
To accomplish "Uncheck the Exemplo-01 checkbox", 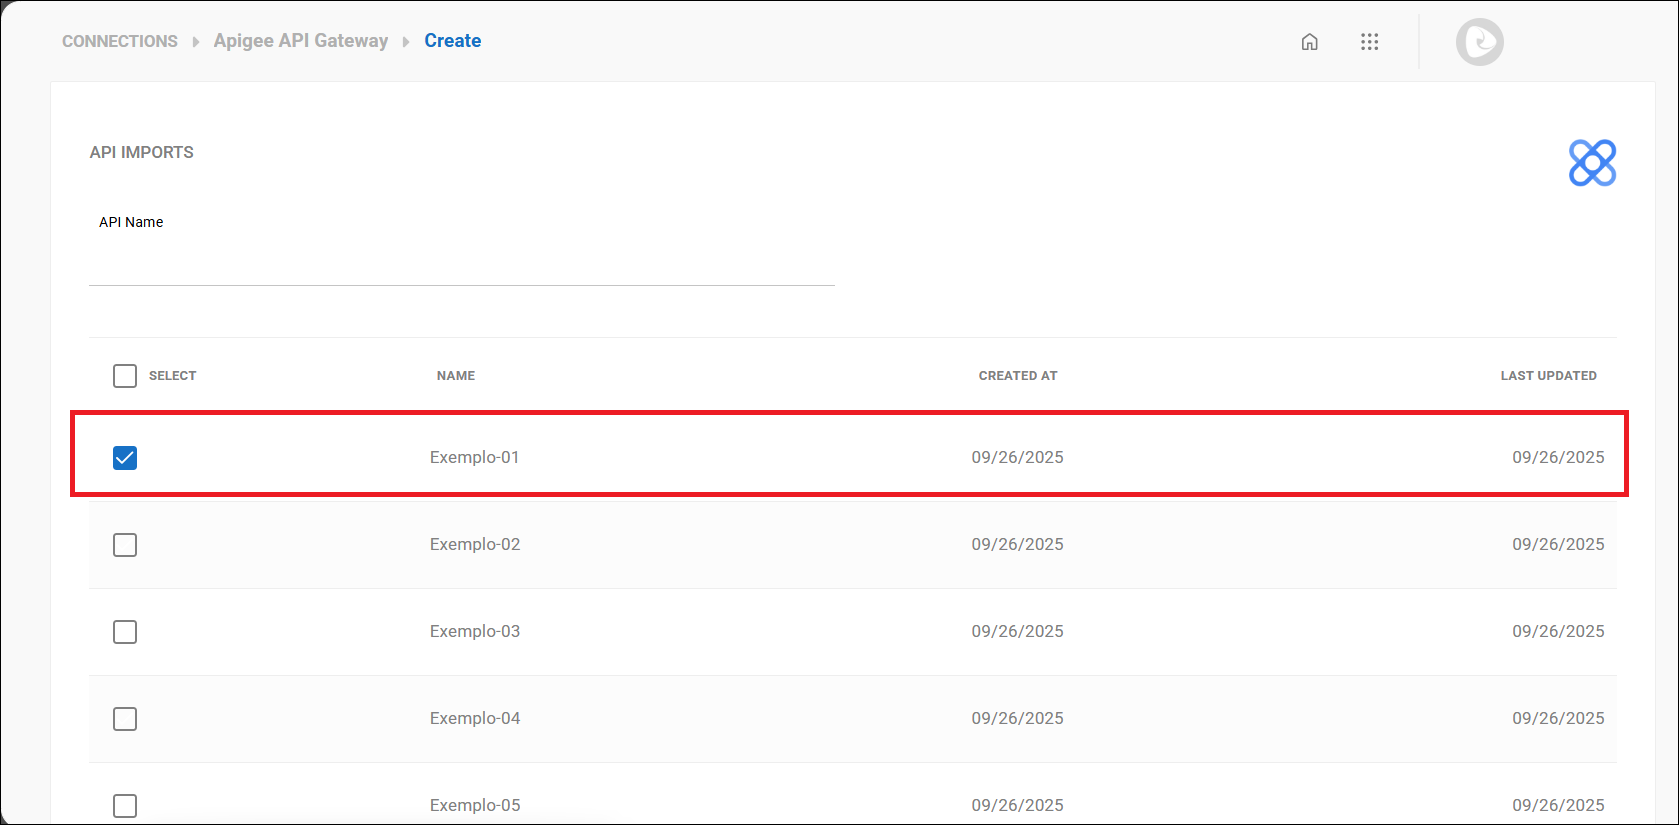I will [125, 458].
